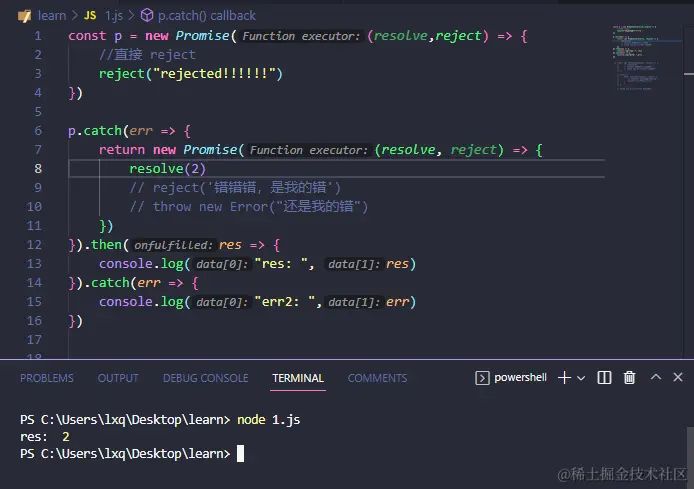Screen dimensions: 694x489
Task: Click the commented reject('错错错, 是我的错') line
Action: pos(235,188)
